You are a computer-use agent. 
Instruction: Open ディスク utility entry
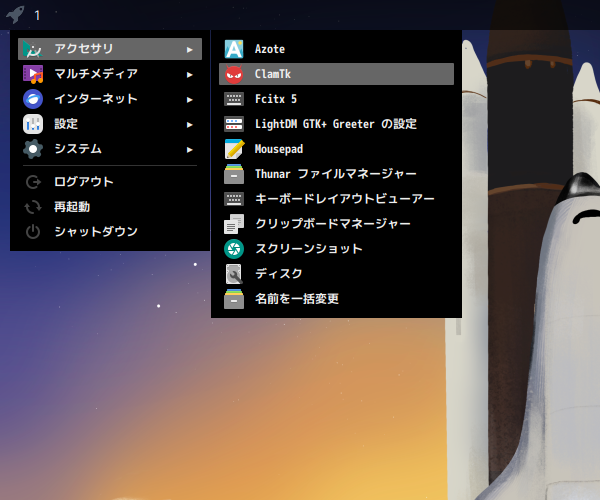[336, 274]
